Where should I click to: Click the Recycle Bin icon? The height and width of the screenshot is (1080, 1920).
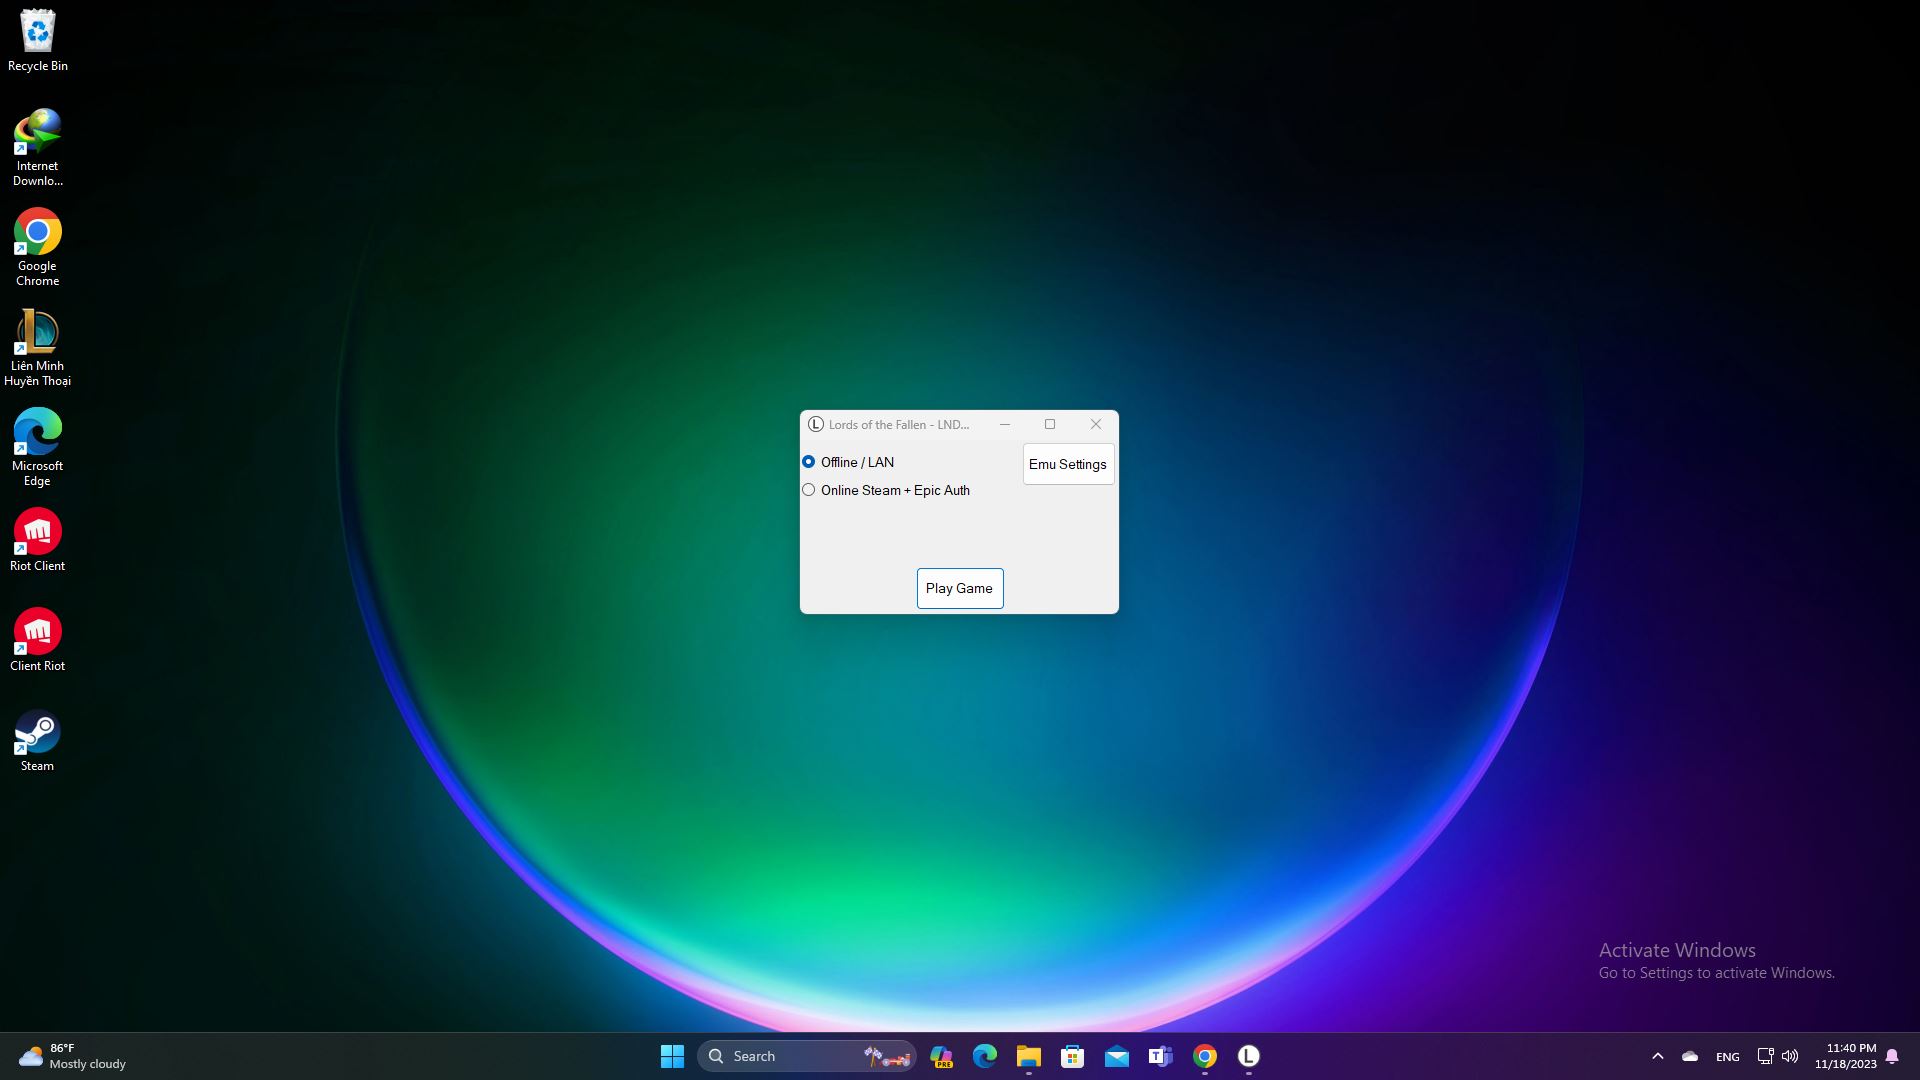coord(37,29)
